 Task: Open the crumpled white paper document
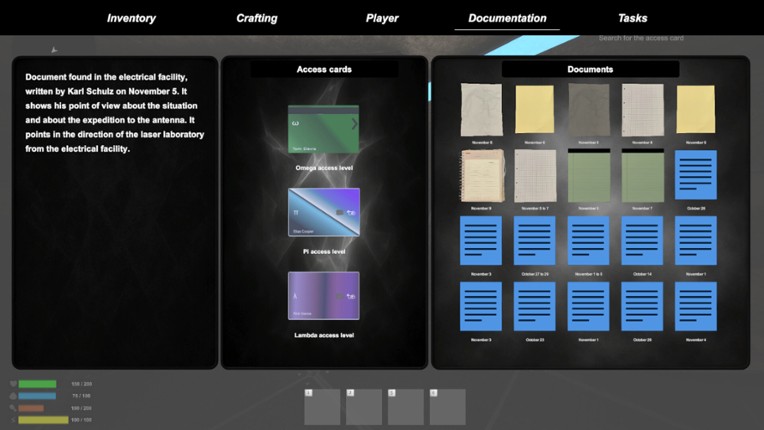point(480,109)
